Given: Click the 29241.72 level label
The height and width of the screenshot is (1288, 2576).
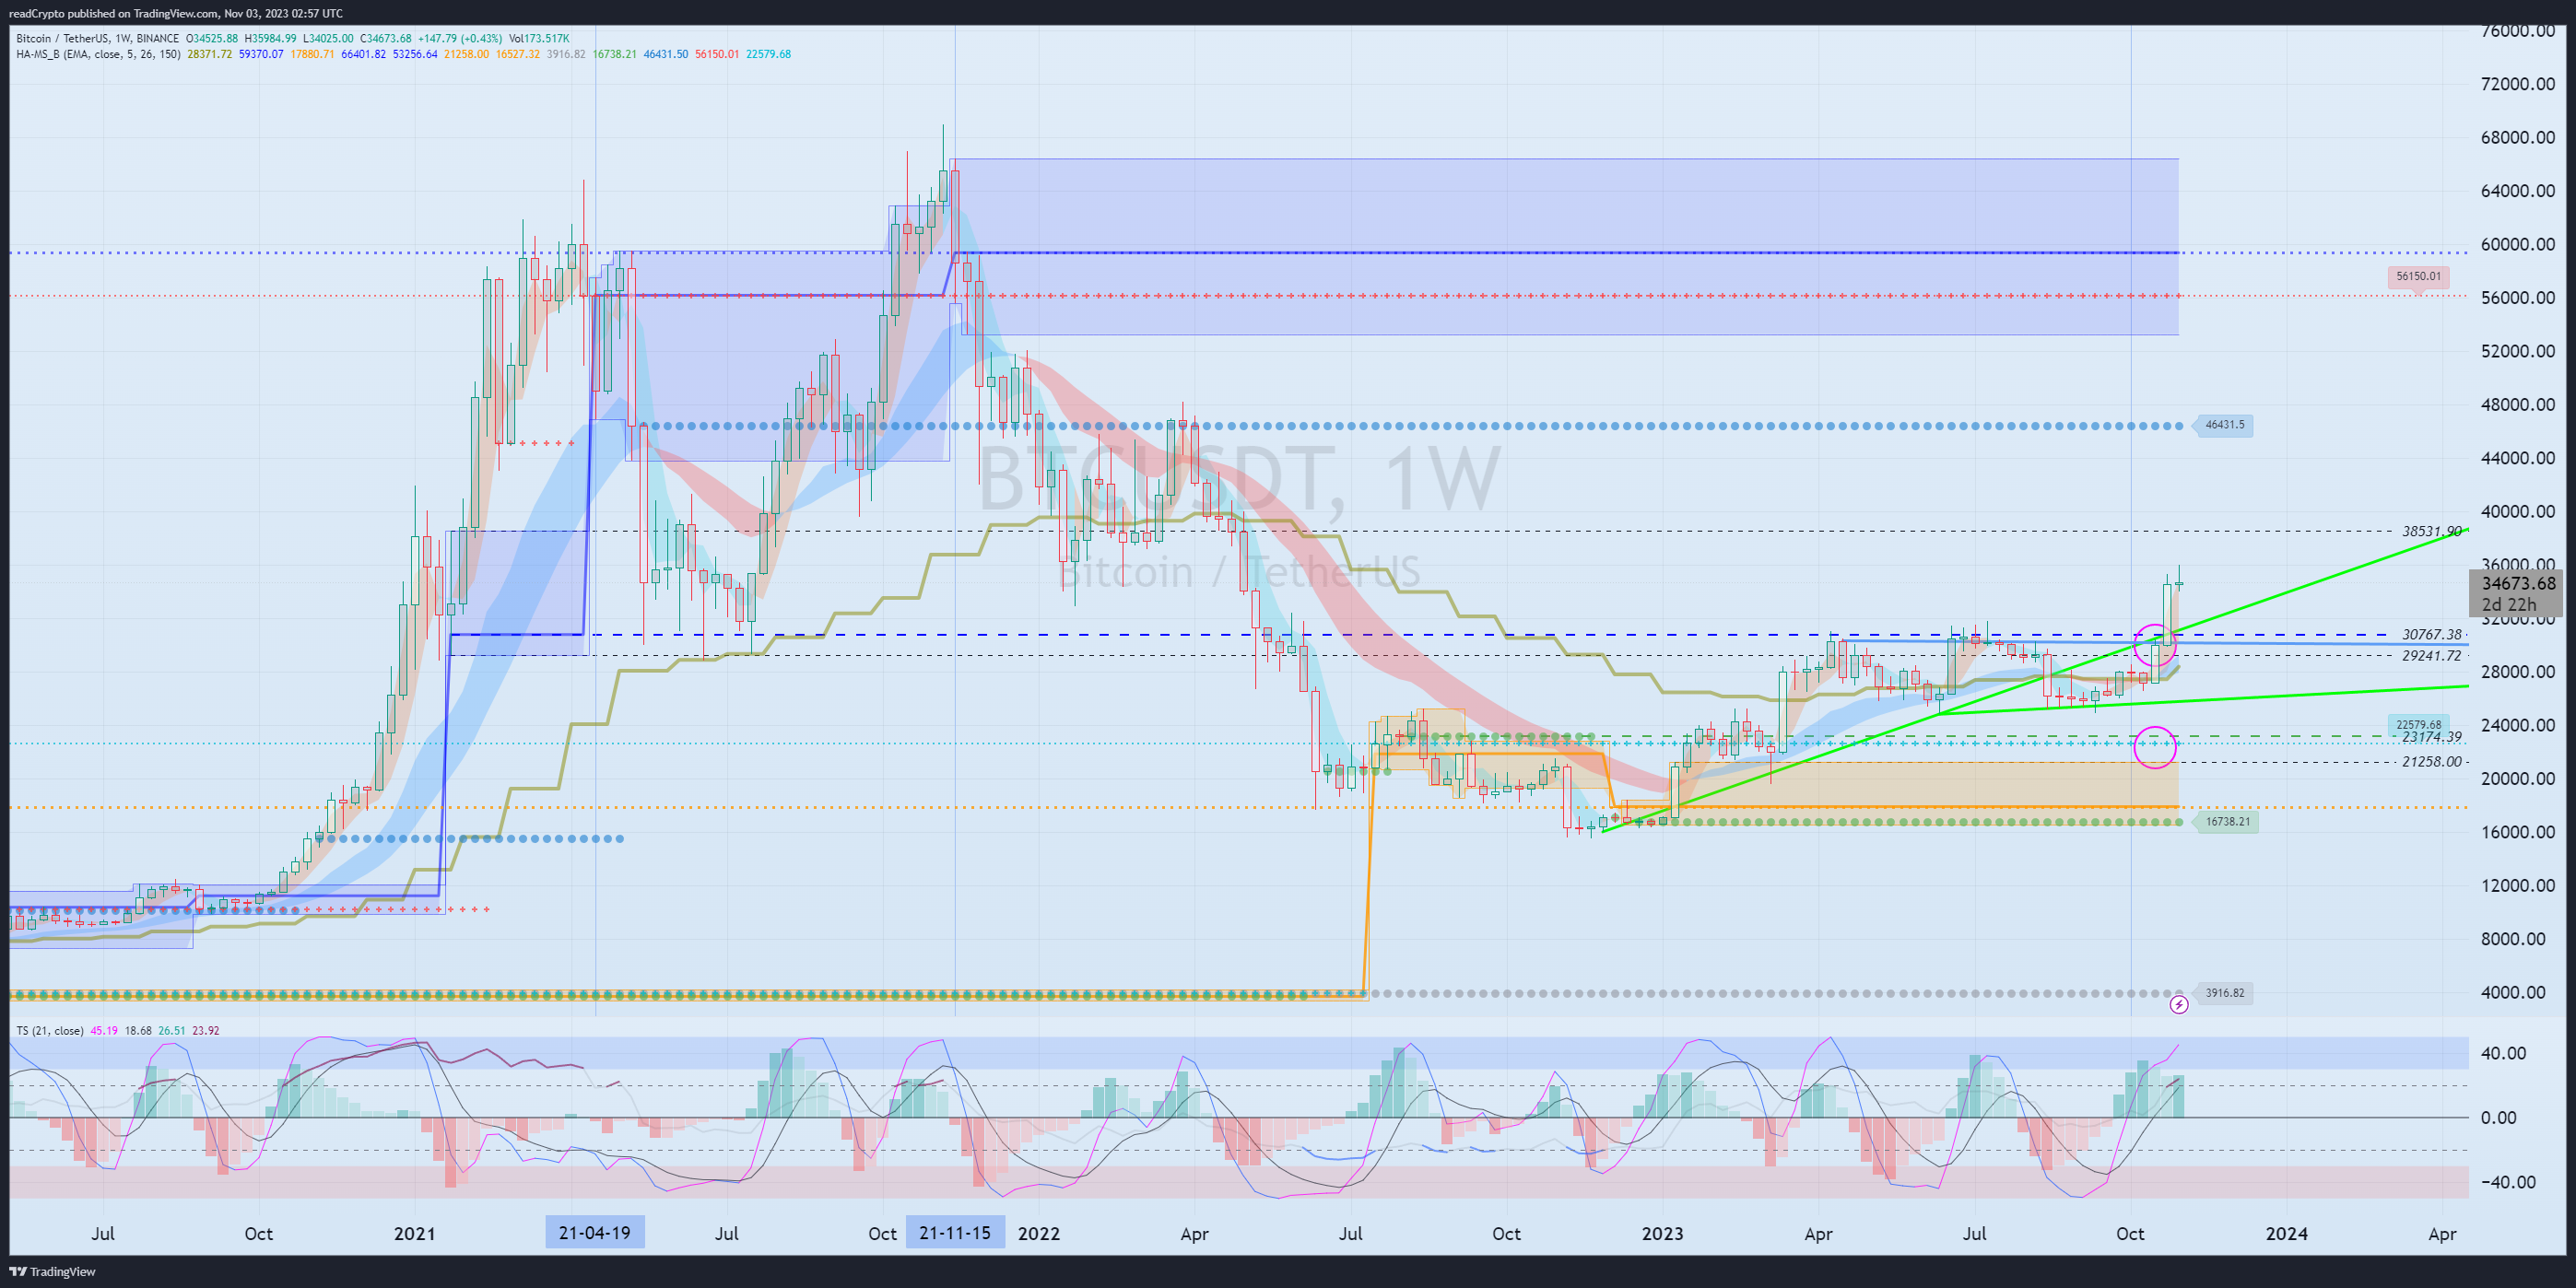Looking at the screenshot, I should 2431,656.
